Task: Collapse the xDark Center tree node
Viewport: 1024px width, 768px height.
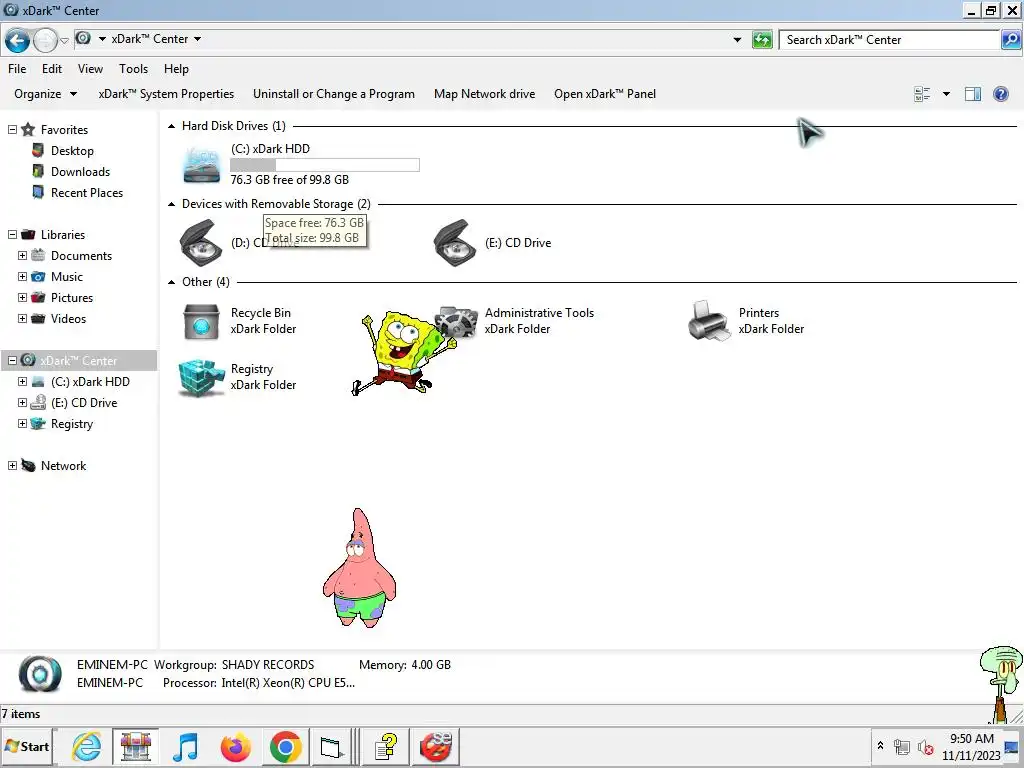Action: click(x=12, y=360)
